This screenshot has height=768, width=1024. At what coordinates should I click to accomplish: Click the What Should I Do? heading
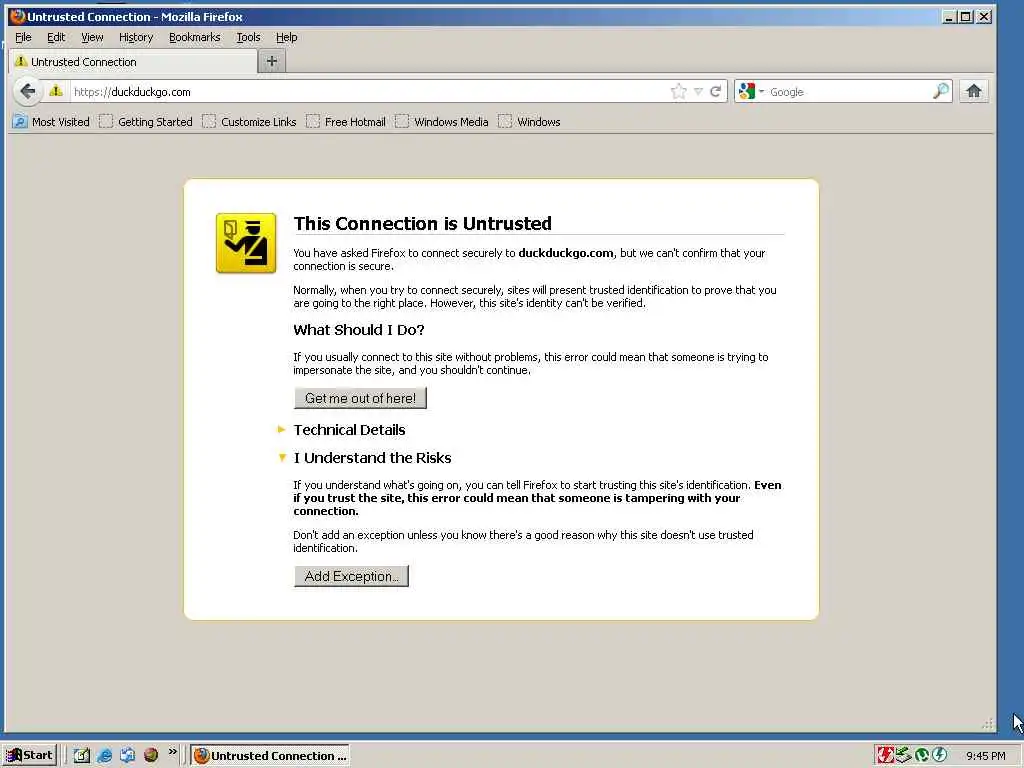pyautogui.click(x=359, y=330)
